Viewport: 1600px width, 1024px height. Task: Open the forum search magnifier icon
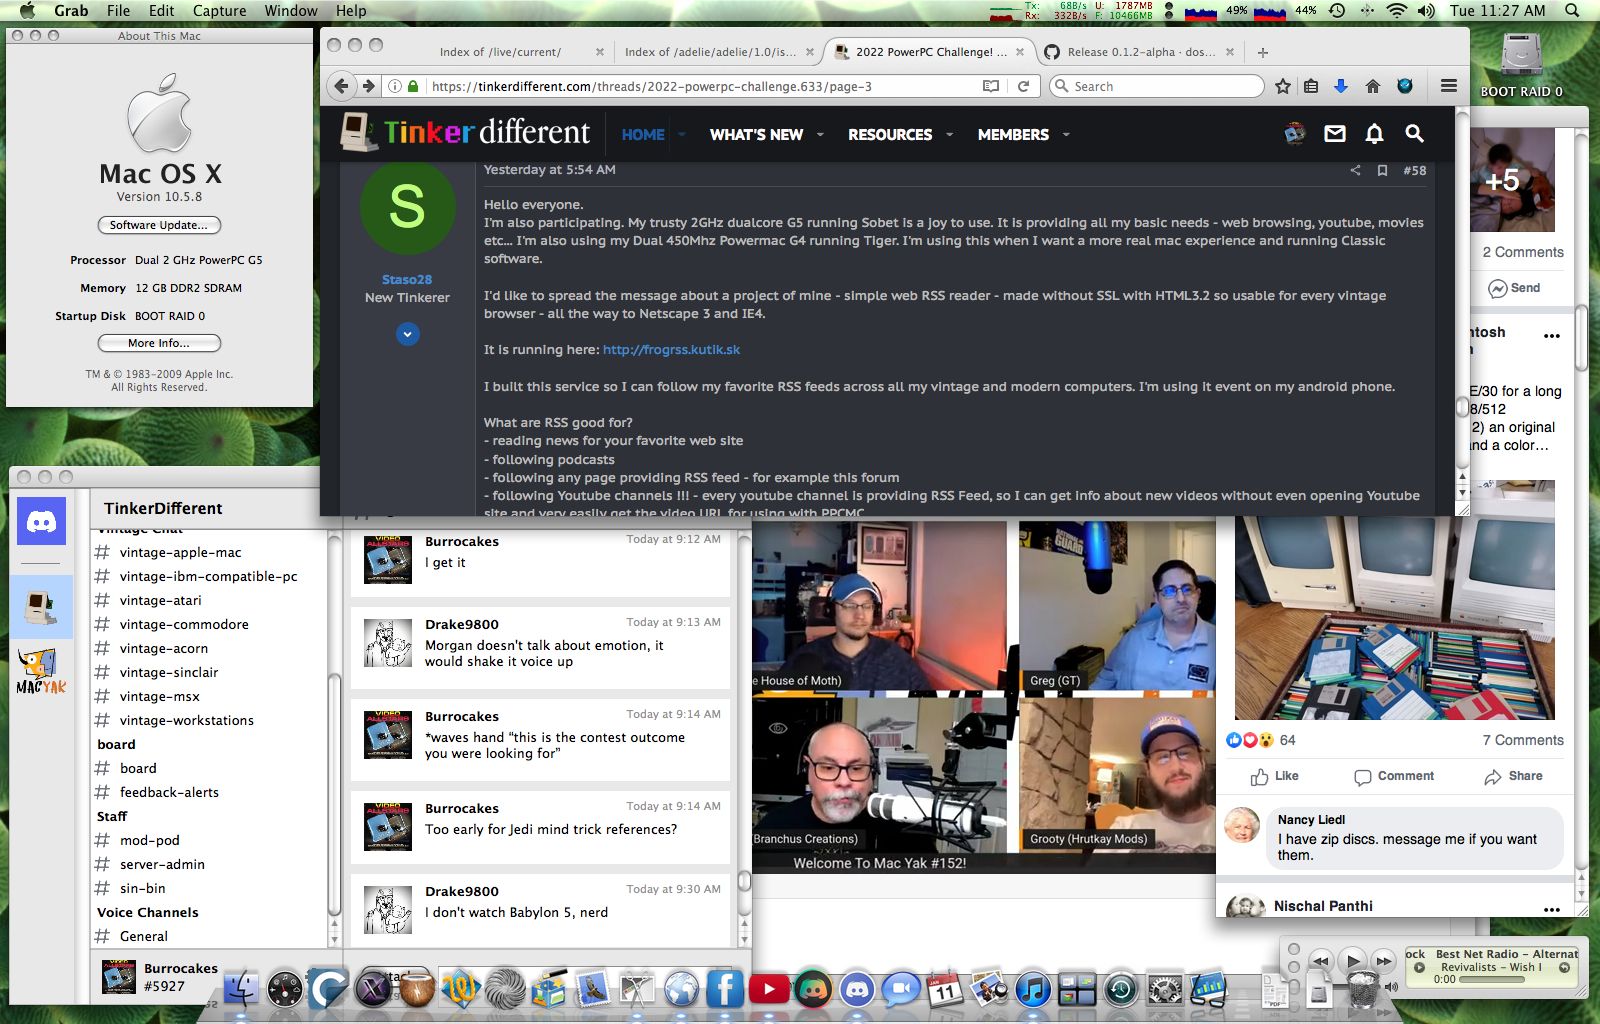1414,133
